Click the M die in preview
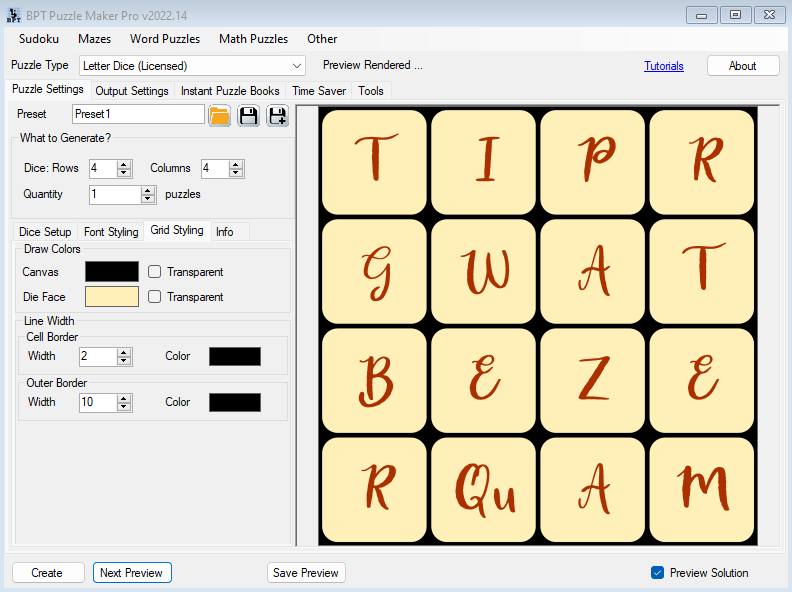Image resolution: width=792 pixels, height=592 pixels. (703, 490)
